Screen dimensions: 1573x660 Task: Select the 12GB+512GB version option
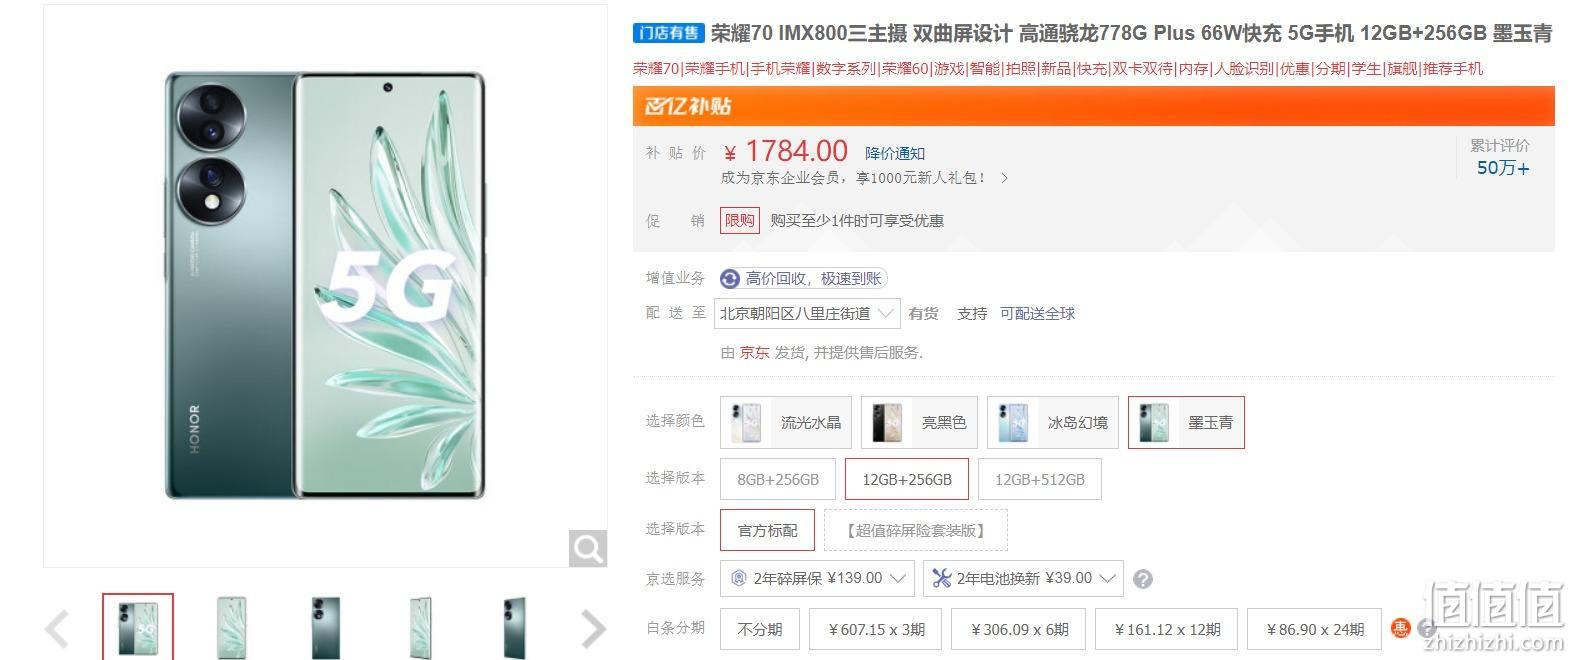pos(1039,479)
